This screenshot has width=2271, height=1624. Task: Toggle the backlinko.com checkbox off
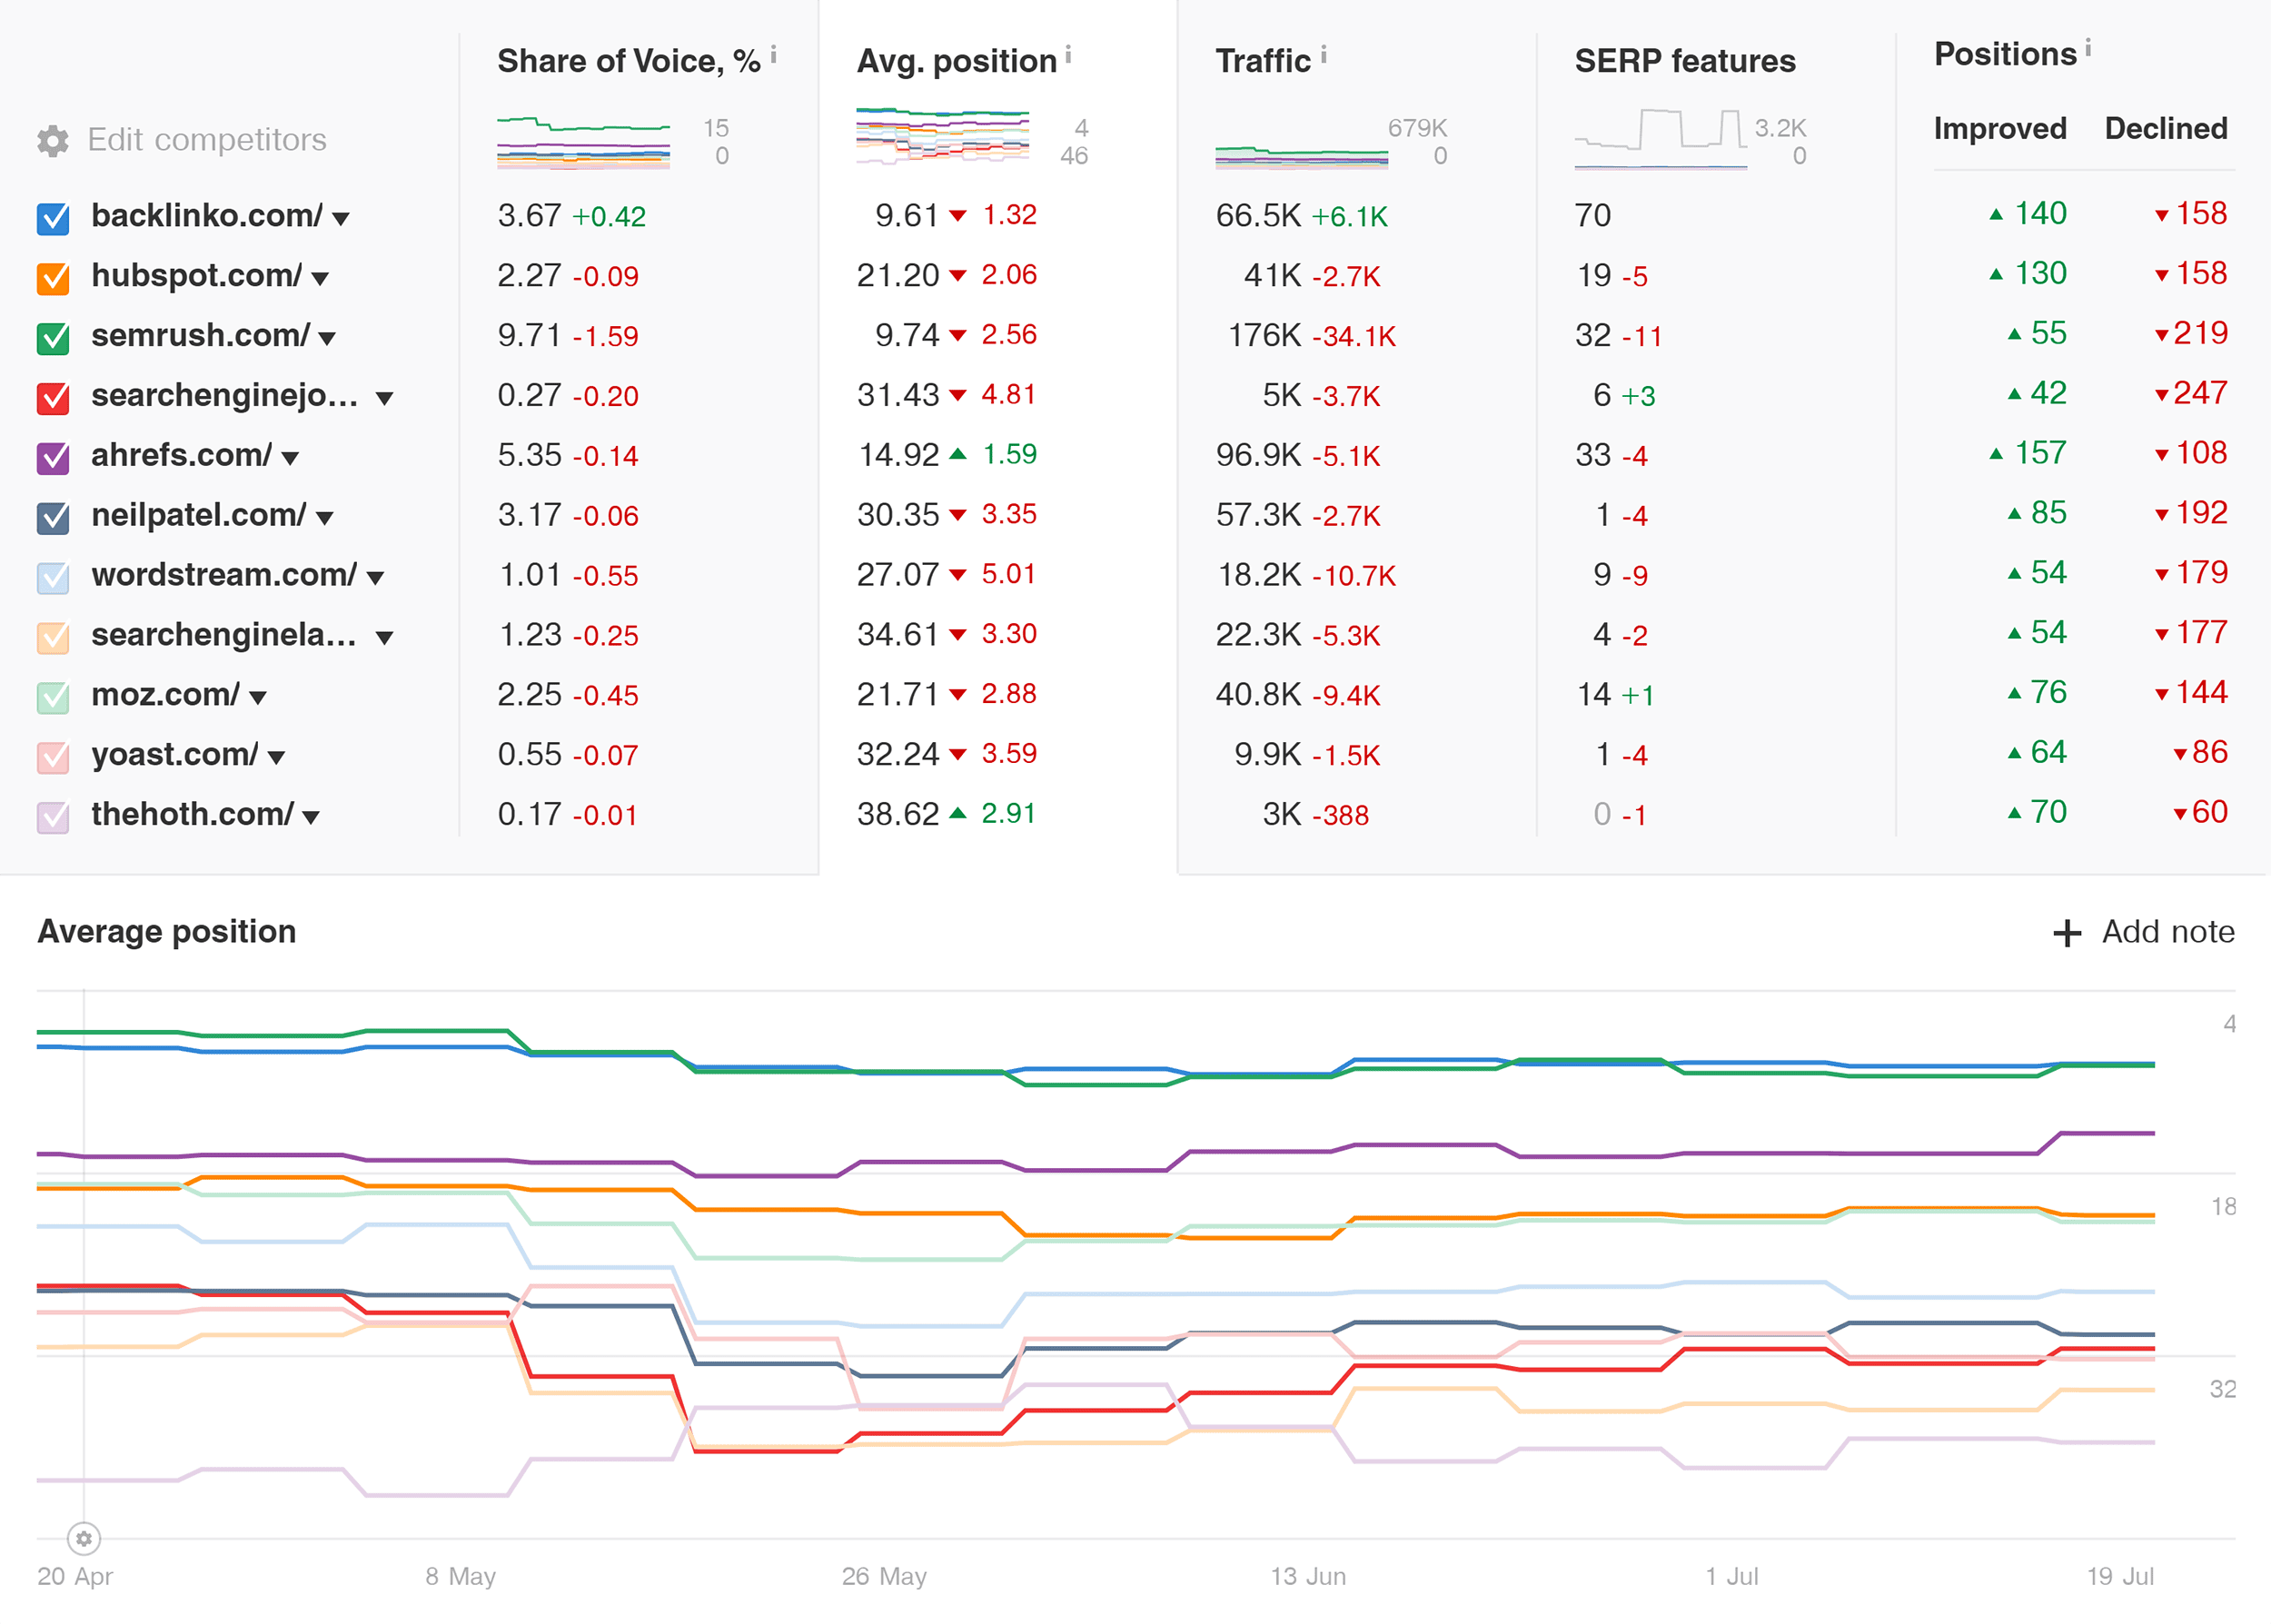pyautogui.click(x=53, y=214)
